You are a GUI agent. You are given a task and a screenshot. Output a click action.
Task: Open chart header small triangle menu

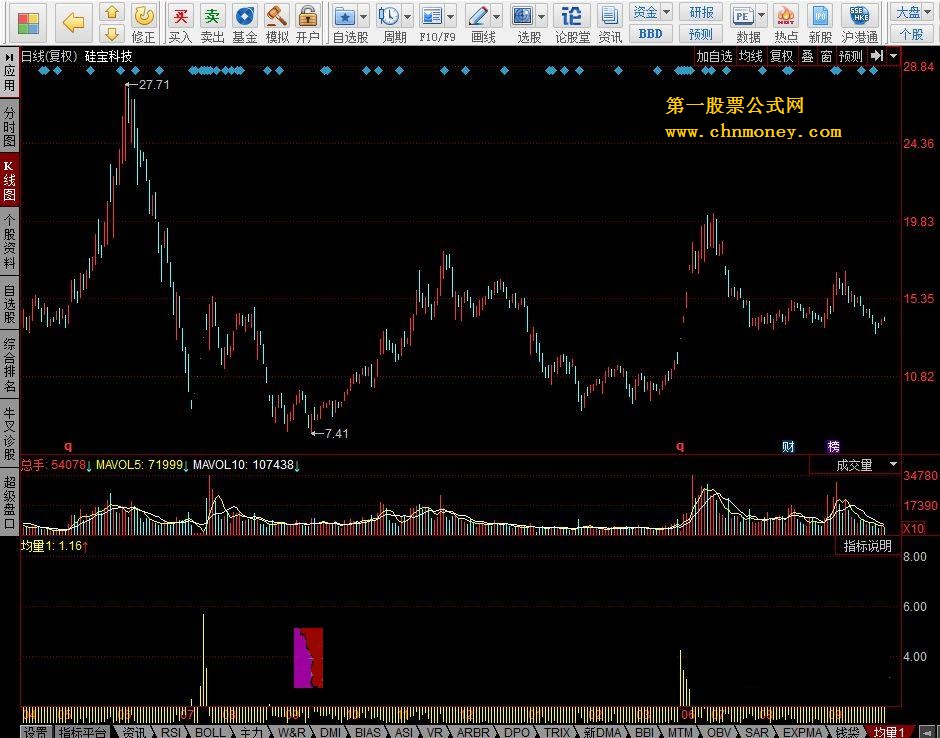tap(893, 56)
